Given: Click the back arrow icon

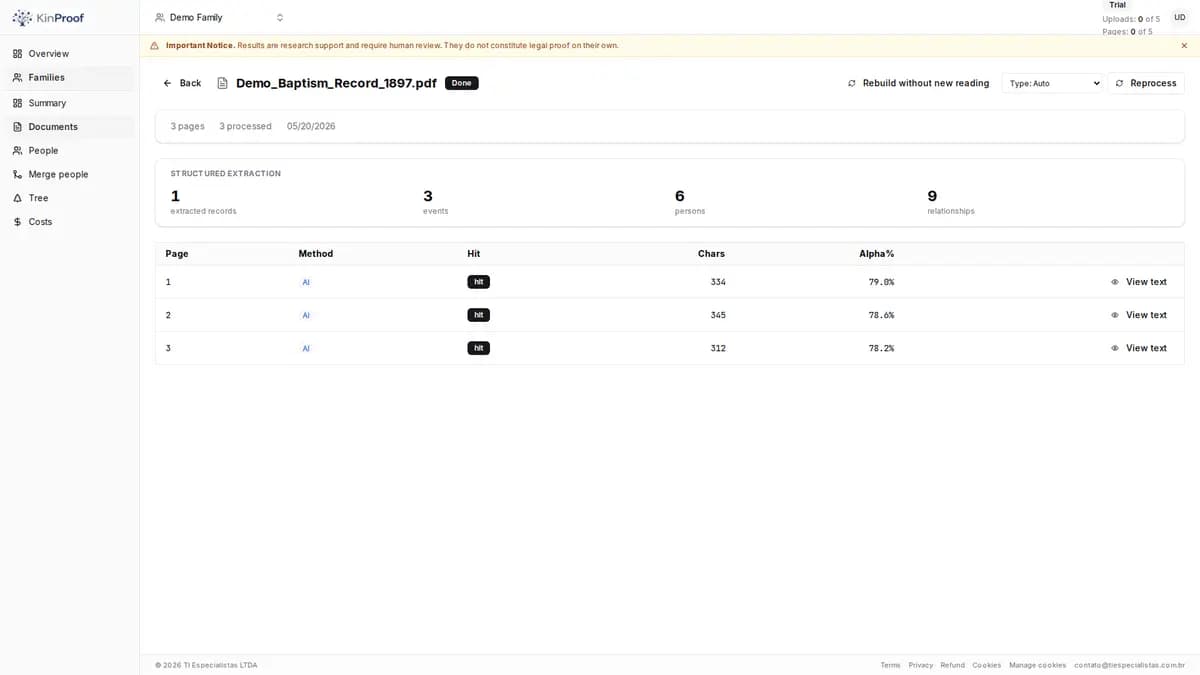Looking at the screenshot, I should click(x=167, y=83).
